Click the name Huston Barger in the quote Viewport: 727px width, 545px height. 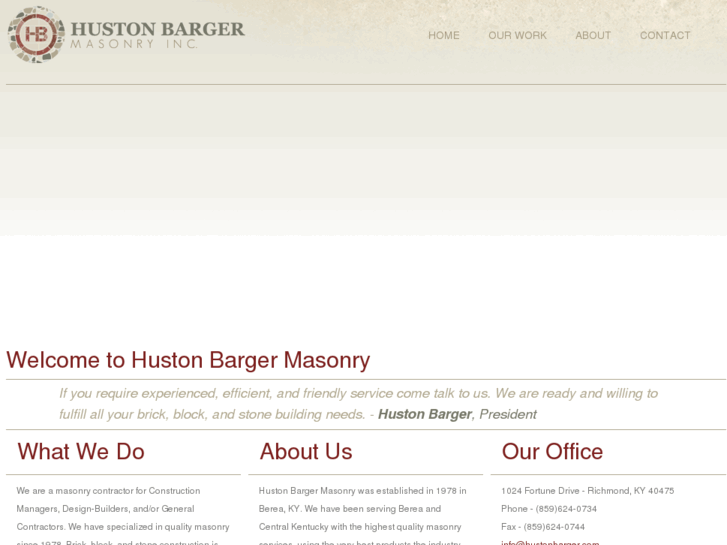[x=425, y=414]
